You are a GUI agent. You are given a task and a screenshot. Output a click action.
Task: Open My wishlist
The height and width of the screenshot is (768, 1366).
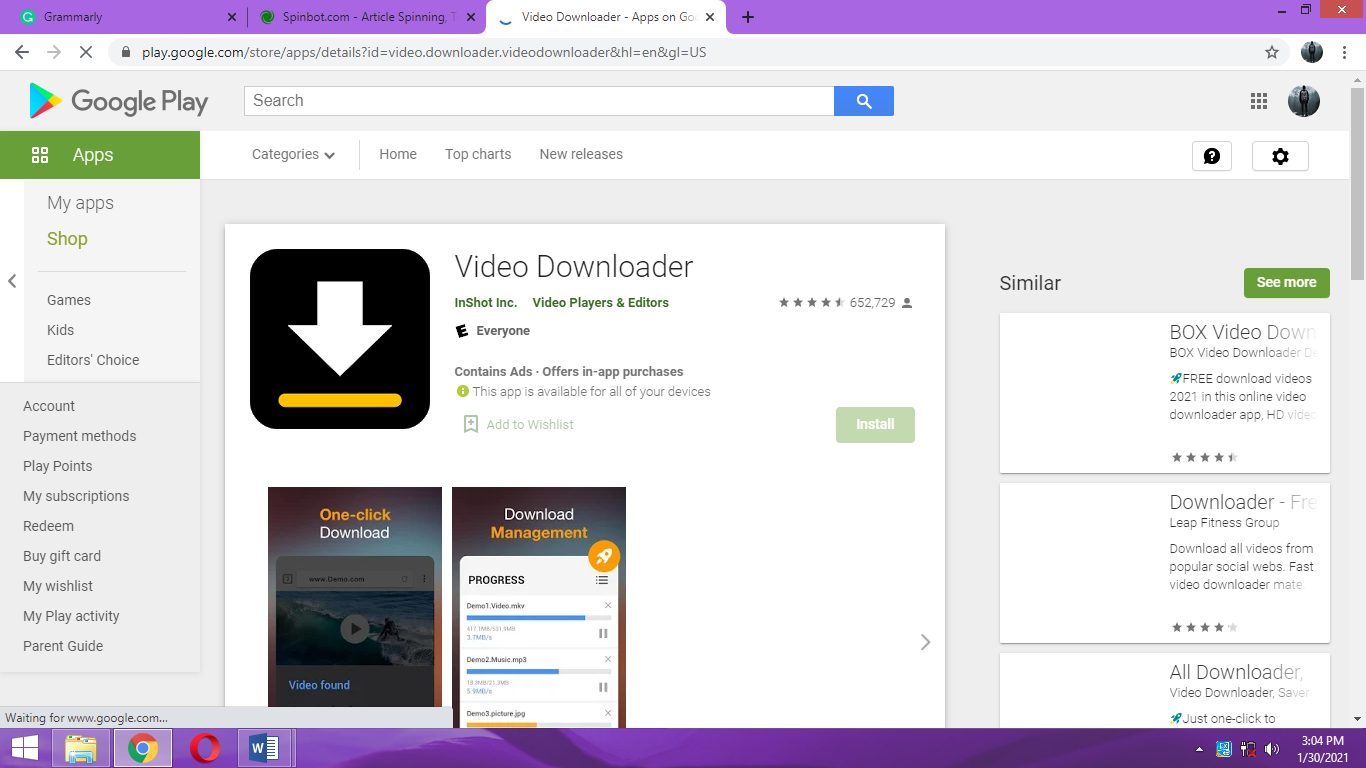[58, 586]
